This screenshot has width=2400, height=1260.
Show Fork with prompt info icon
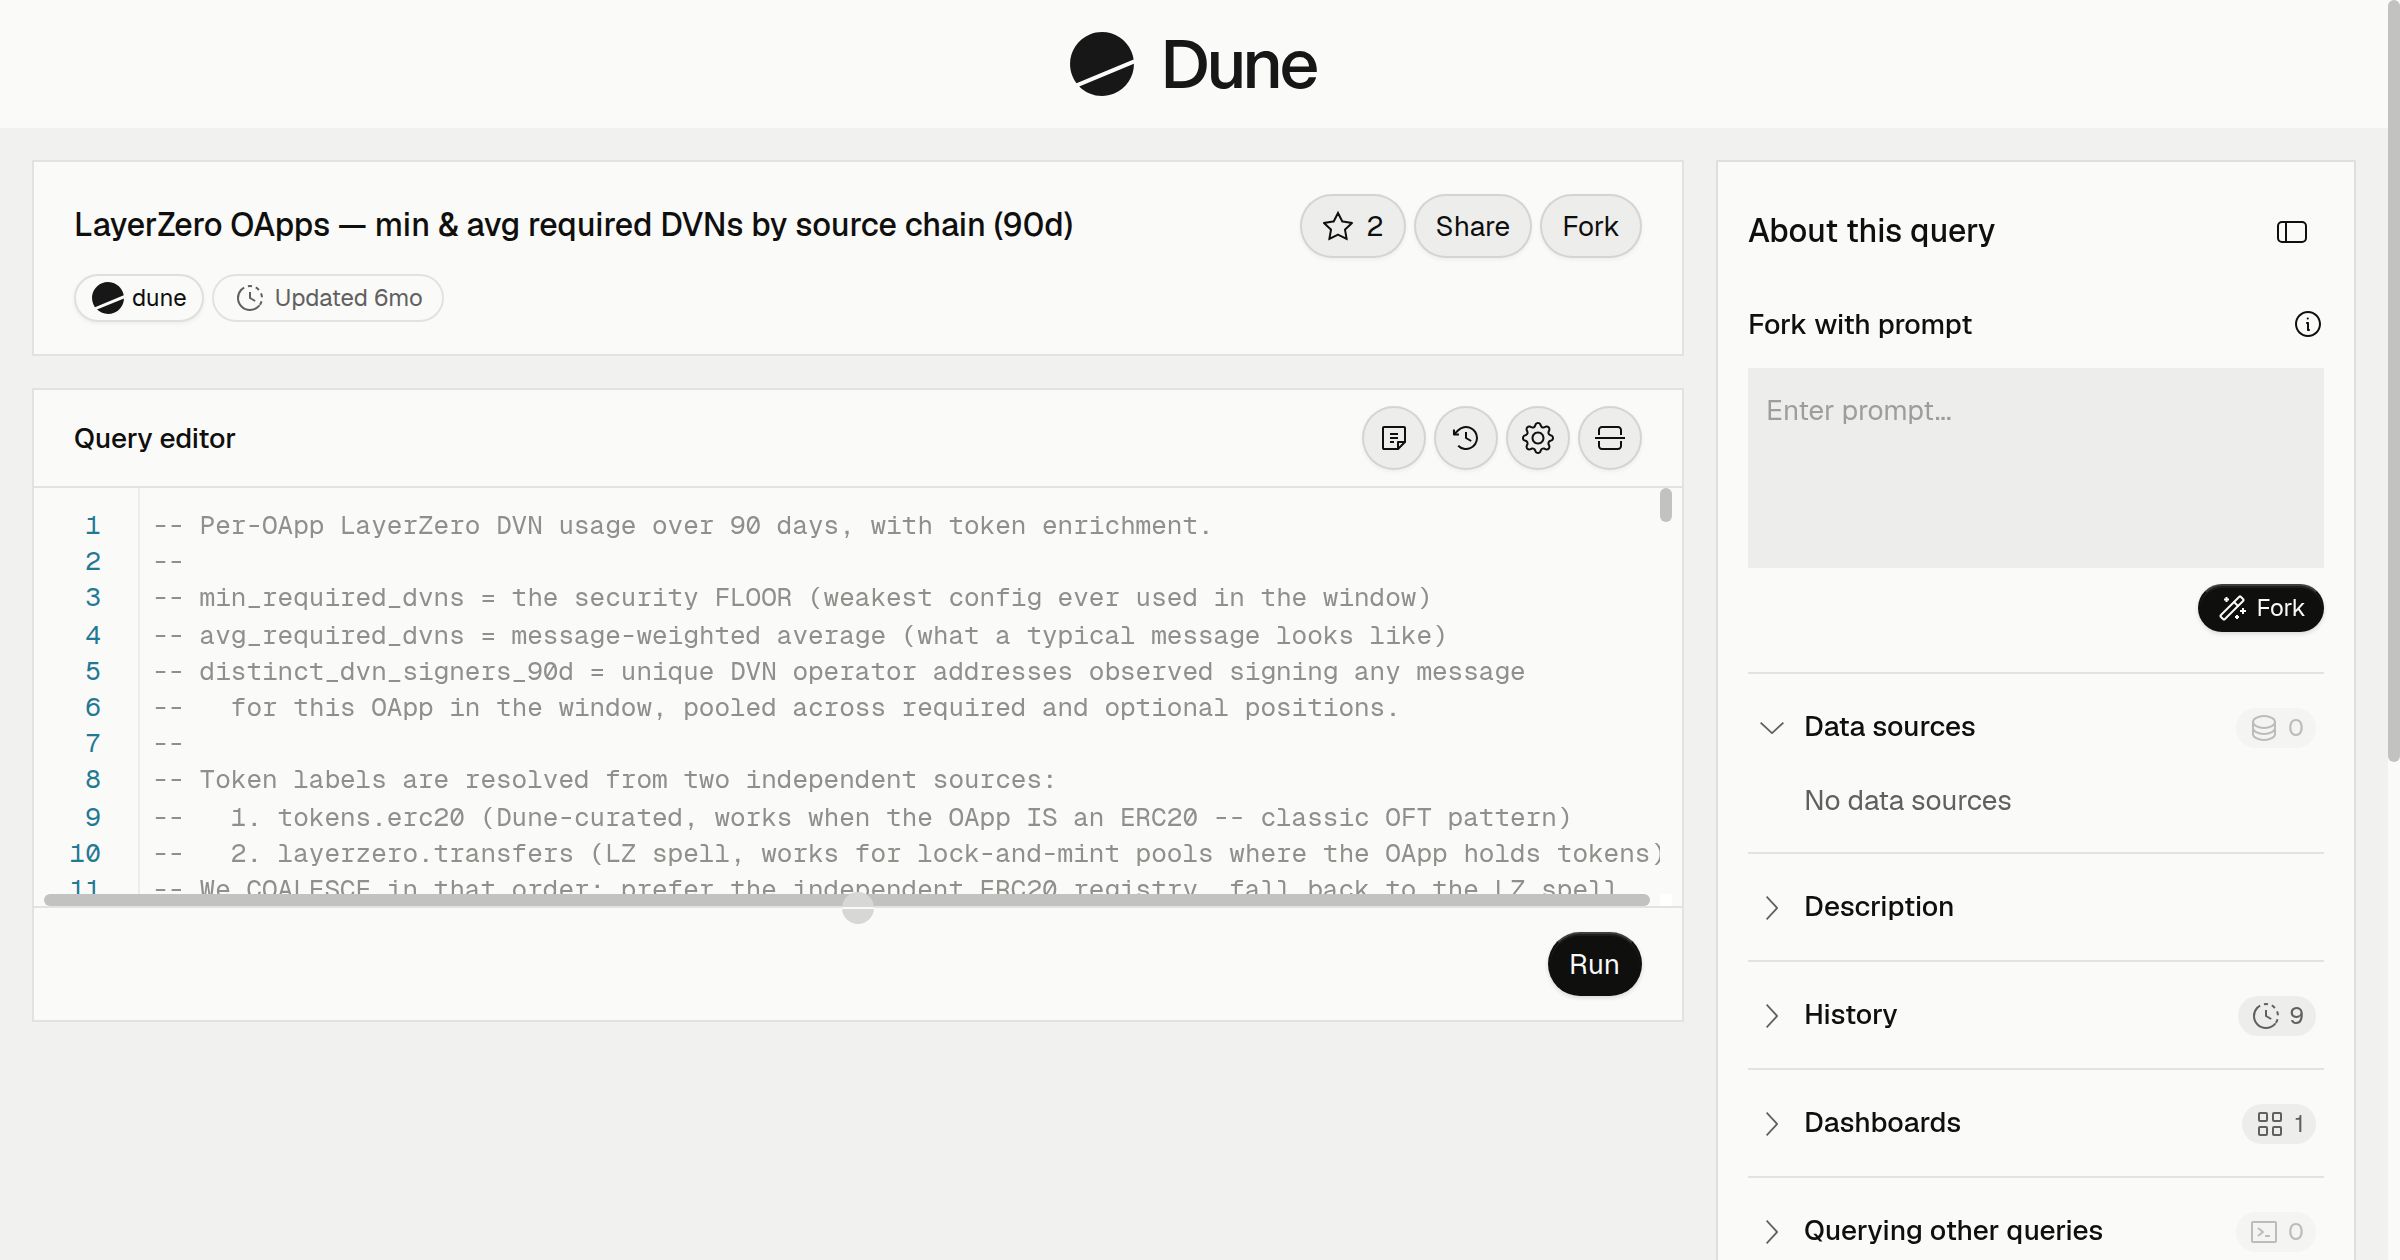(2308, 324)
